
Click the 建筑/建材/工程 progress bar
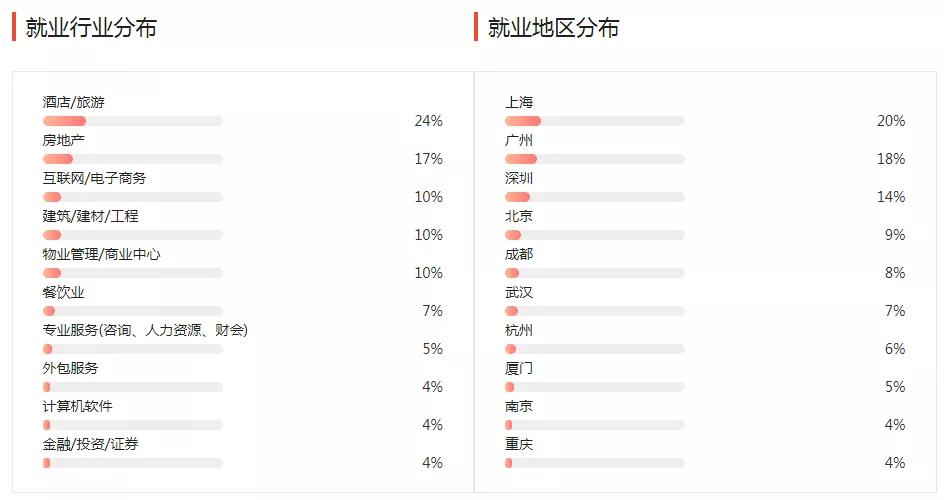(132, 235)
